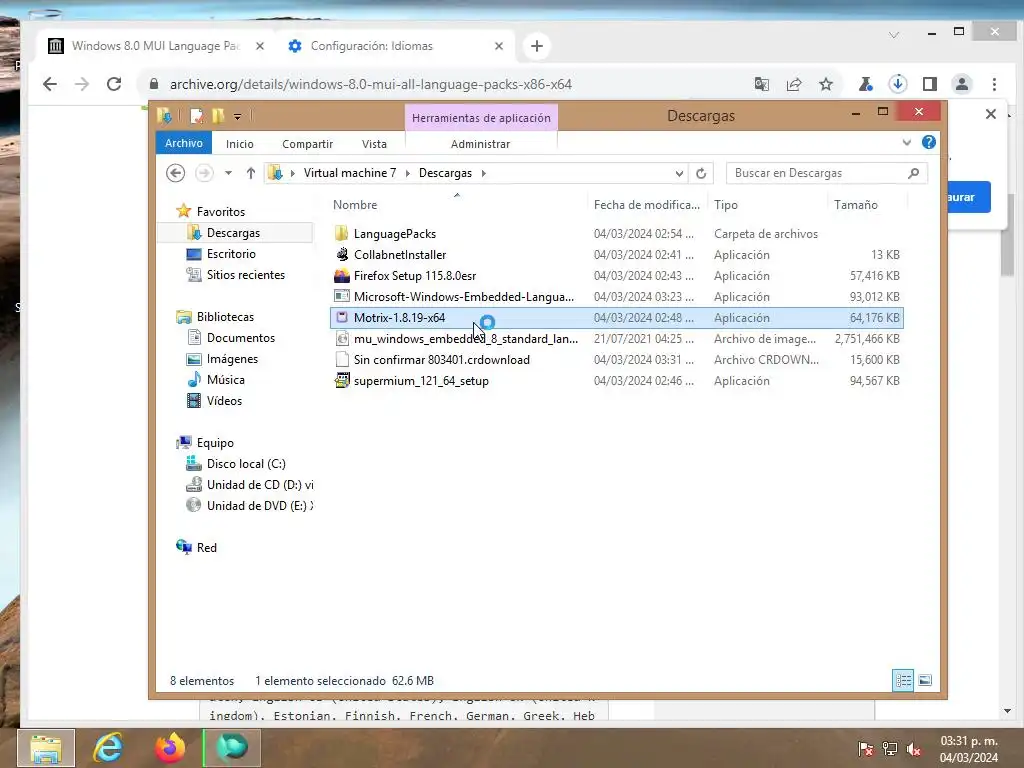Select the supermium_121_64_setup icon

(342, 380)
